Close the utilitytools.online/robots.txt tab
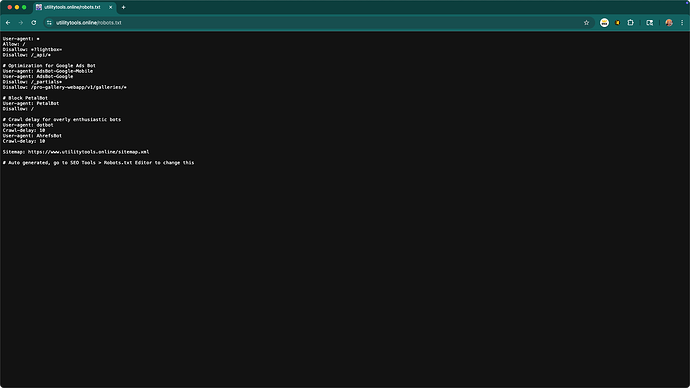Image resolution: width=690 pixels, height=388 pixels. pyautogui.click(x=110, y=7)
